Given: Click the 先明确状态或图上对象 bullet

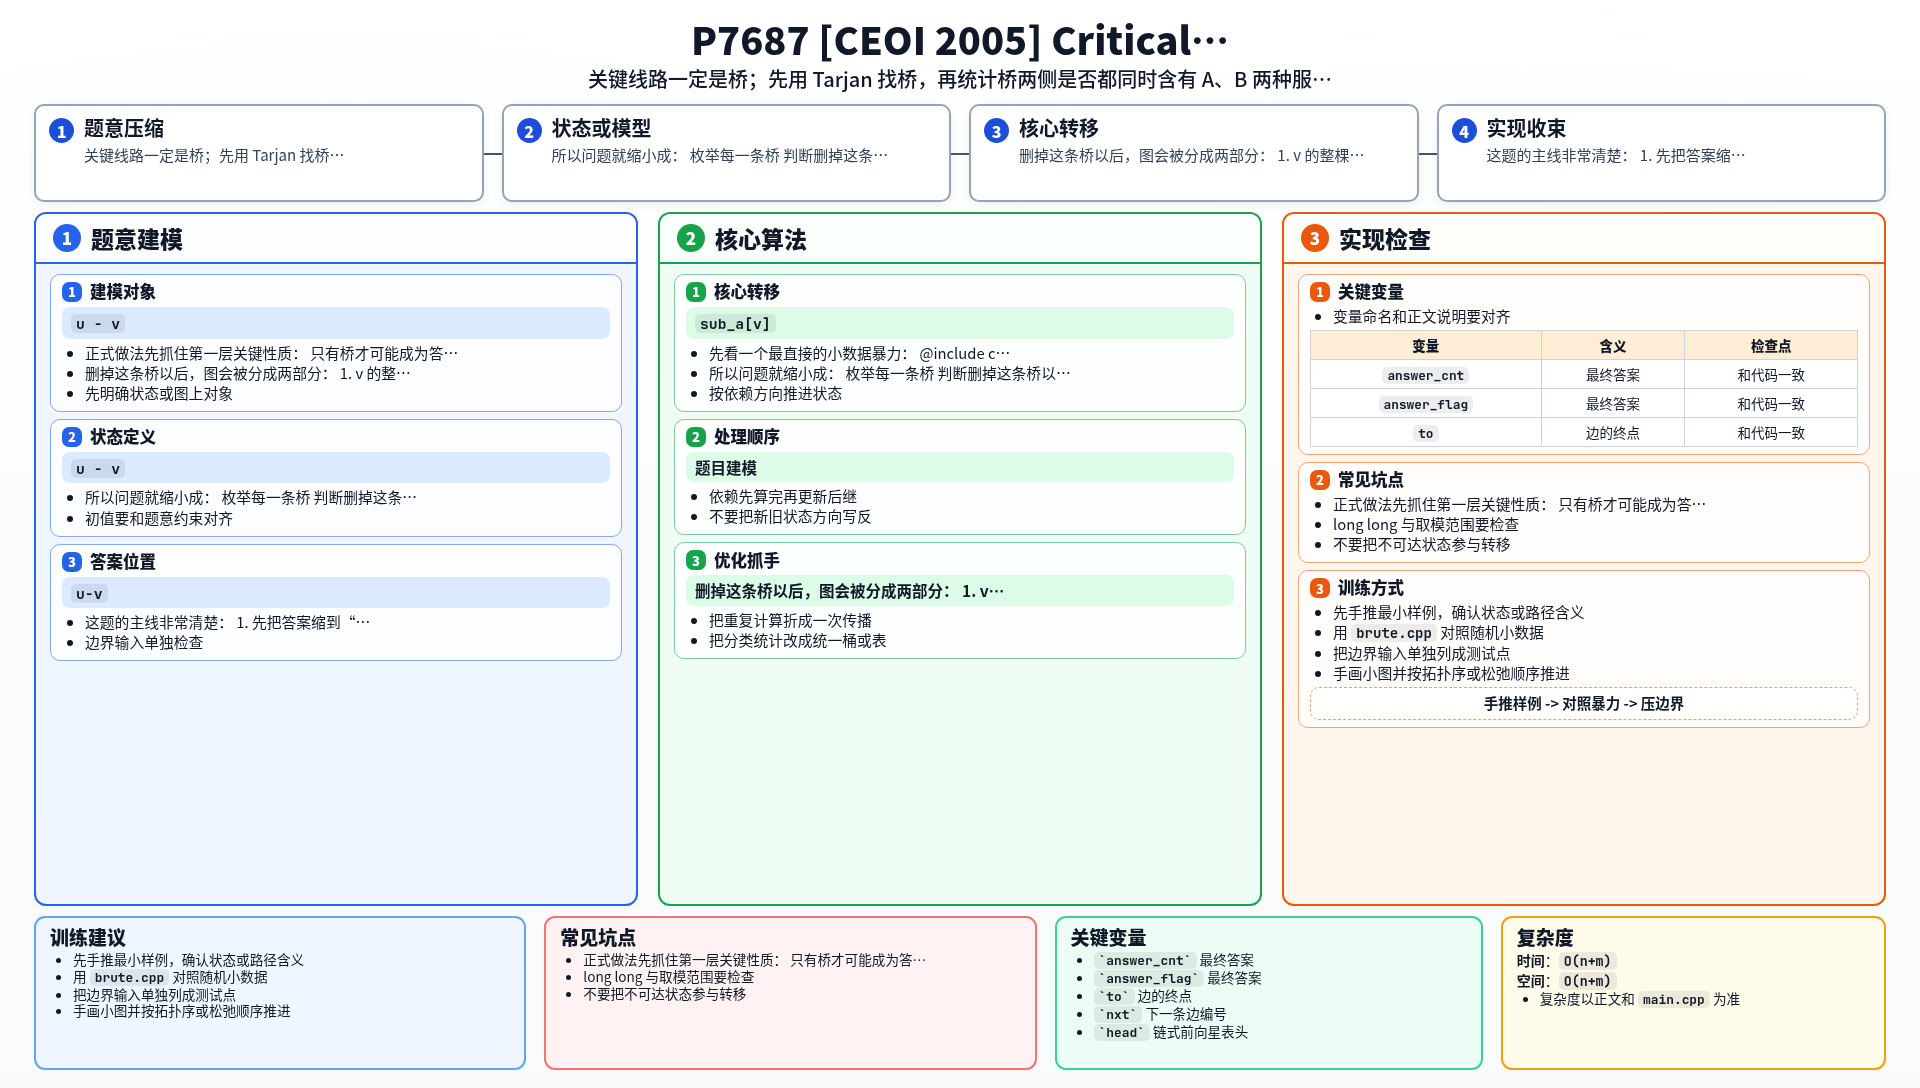Looking at the screenshot, I should click(x=158, y=394).
